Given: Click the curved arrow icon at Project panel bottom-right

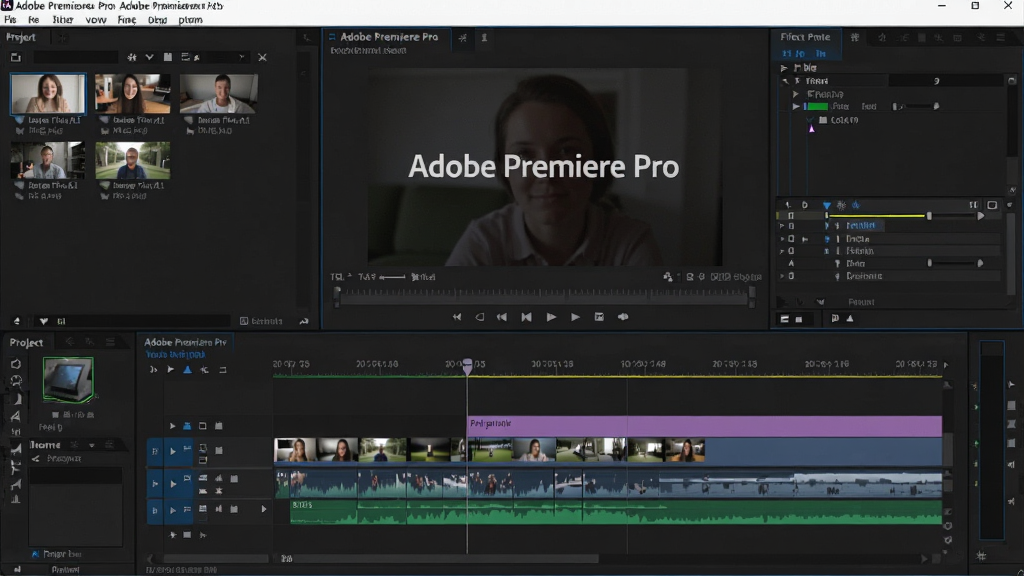Looking at the screenshot, I should tap(304, 321).
